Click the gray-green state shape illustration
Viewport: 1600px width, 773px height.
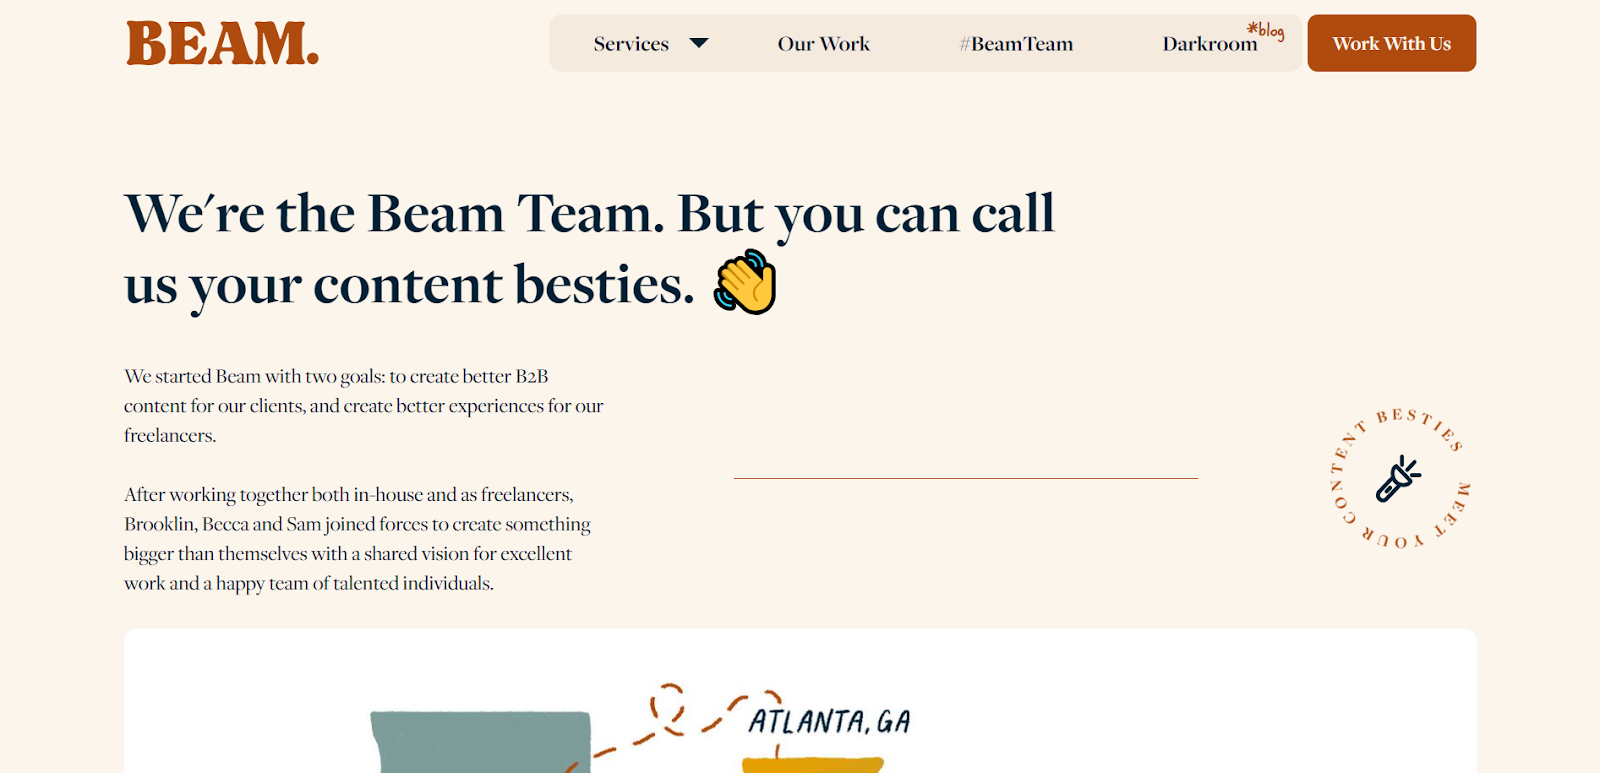(x=481, y=742)
